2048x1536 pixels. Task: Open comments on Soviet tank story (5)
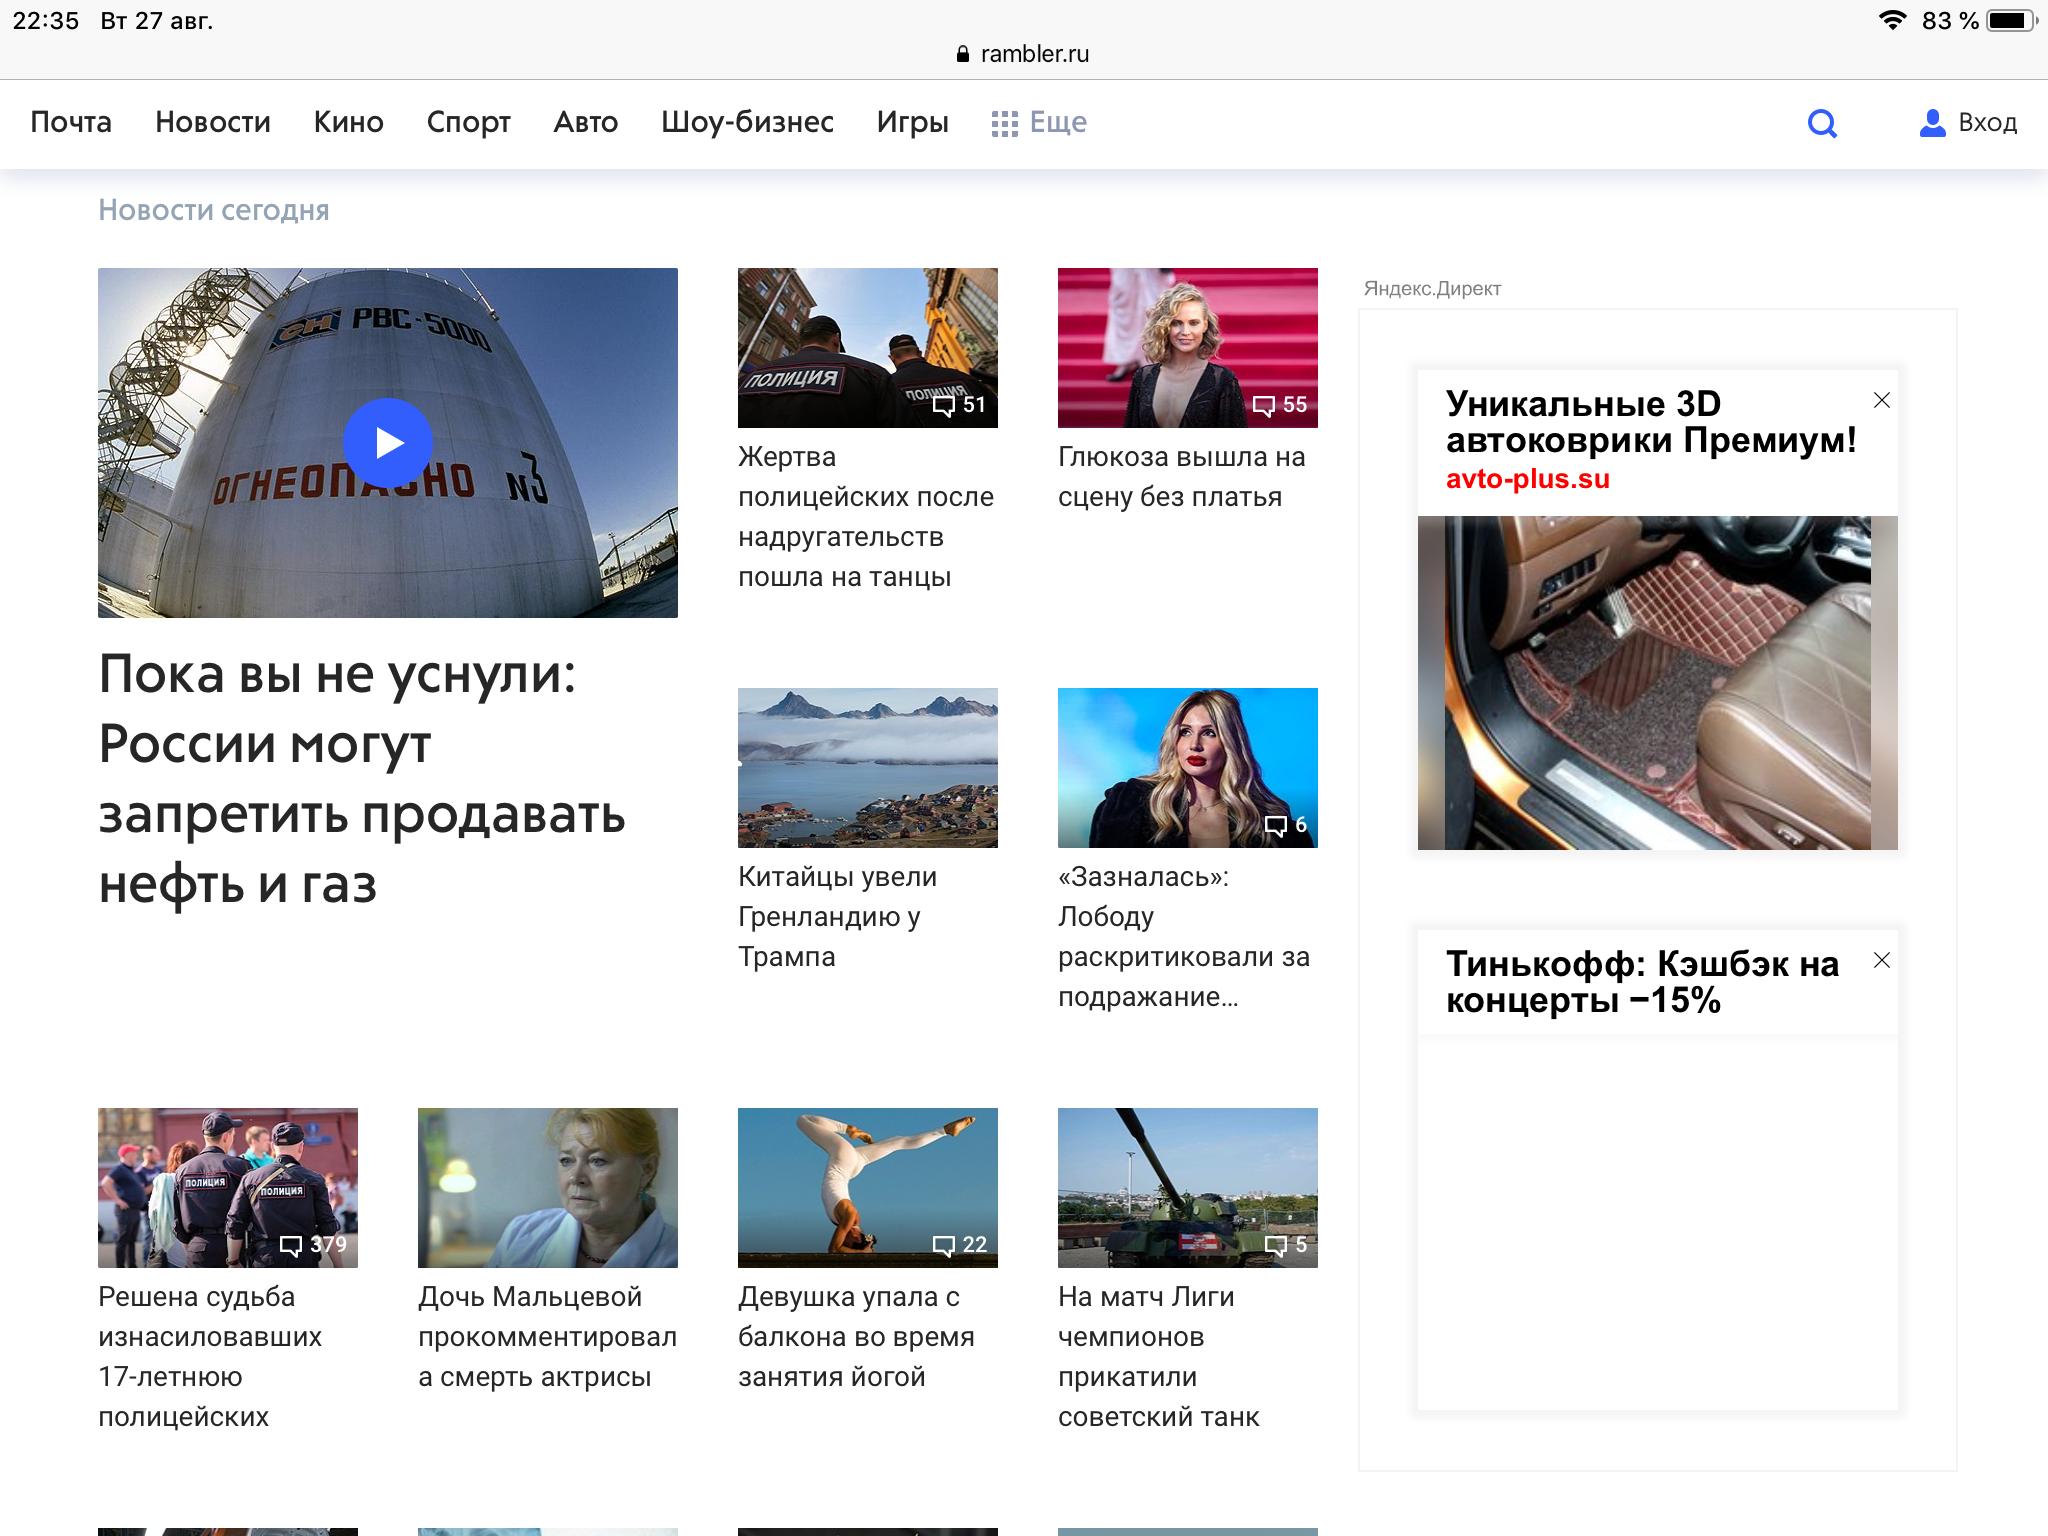(x=1286, y=1245)
